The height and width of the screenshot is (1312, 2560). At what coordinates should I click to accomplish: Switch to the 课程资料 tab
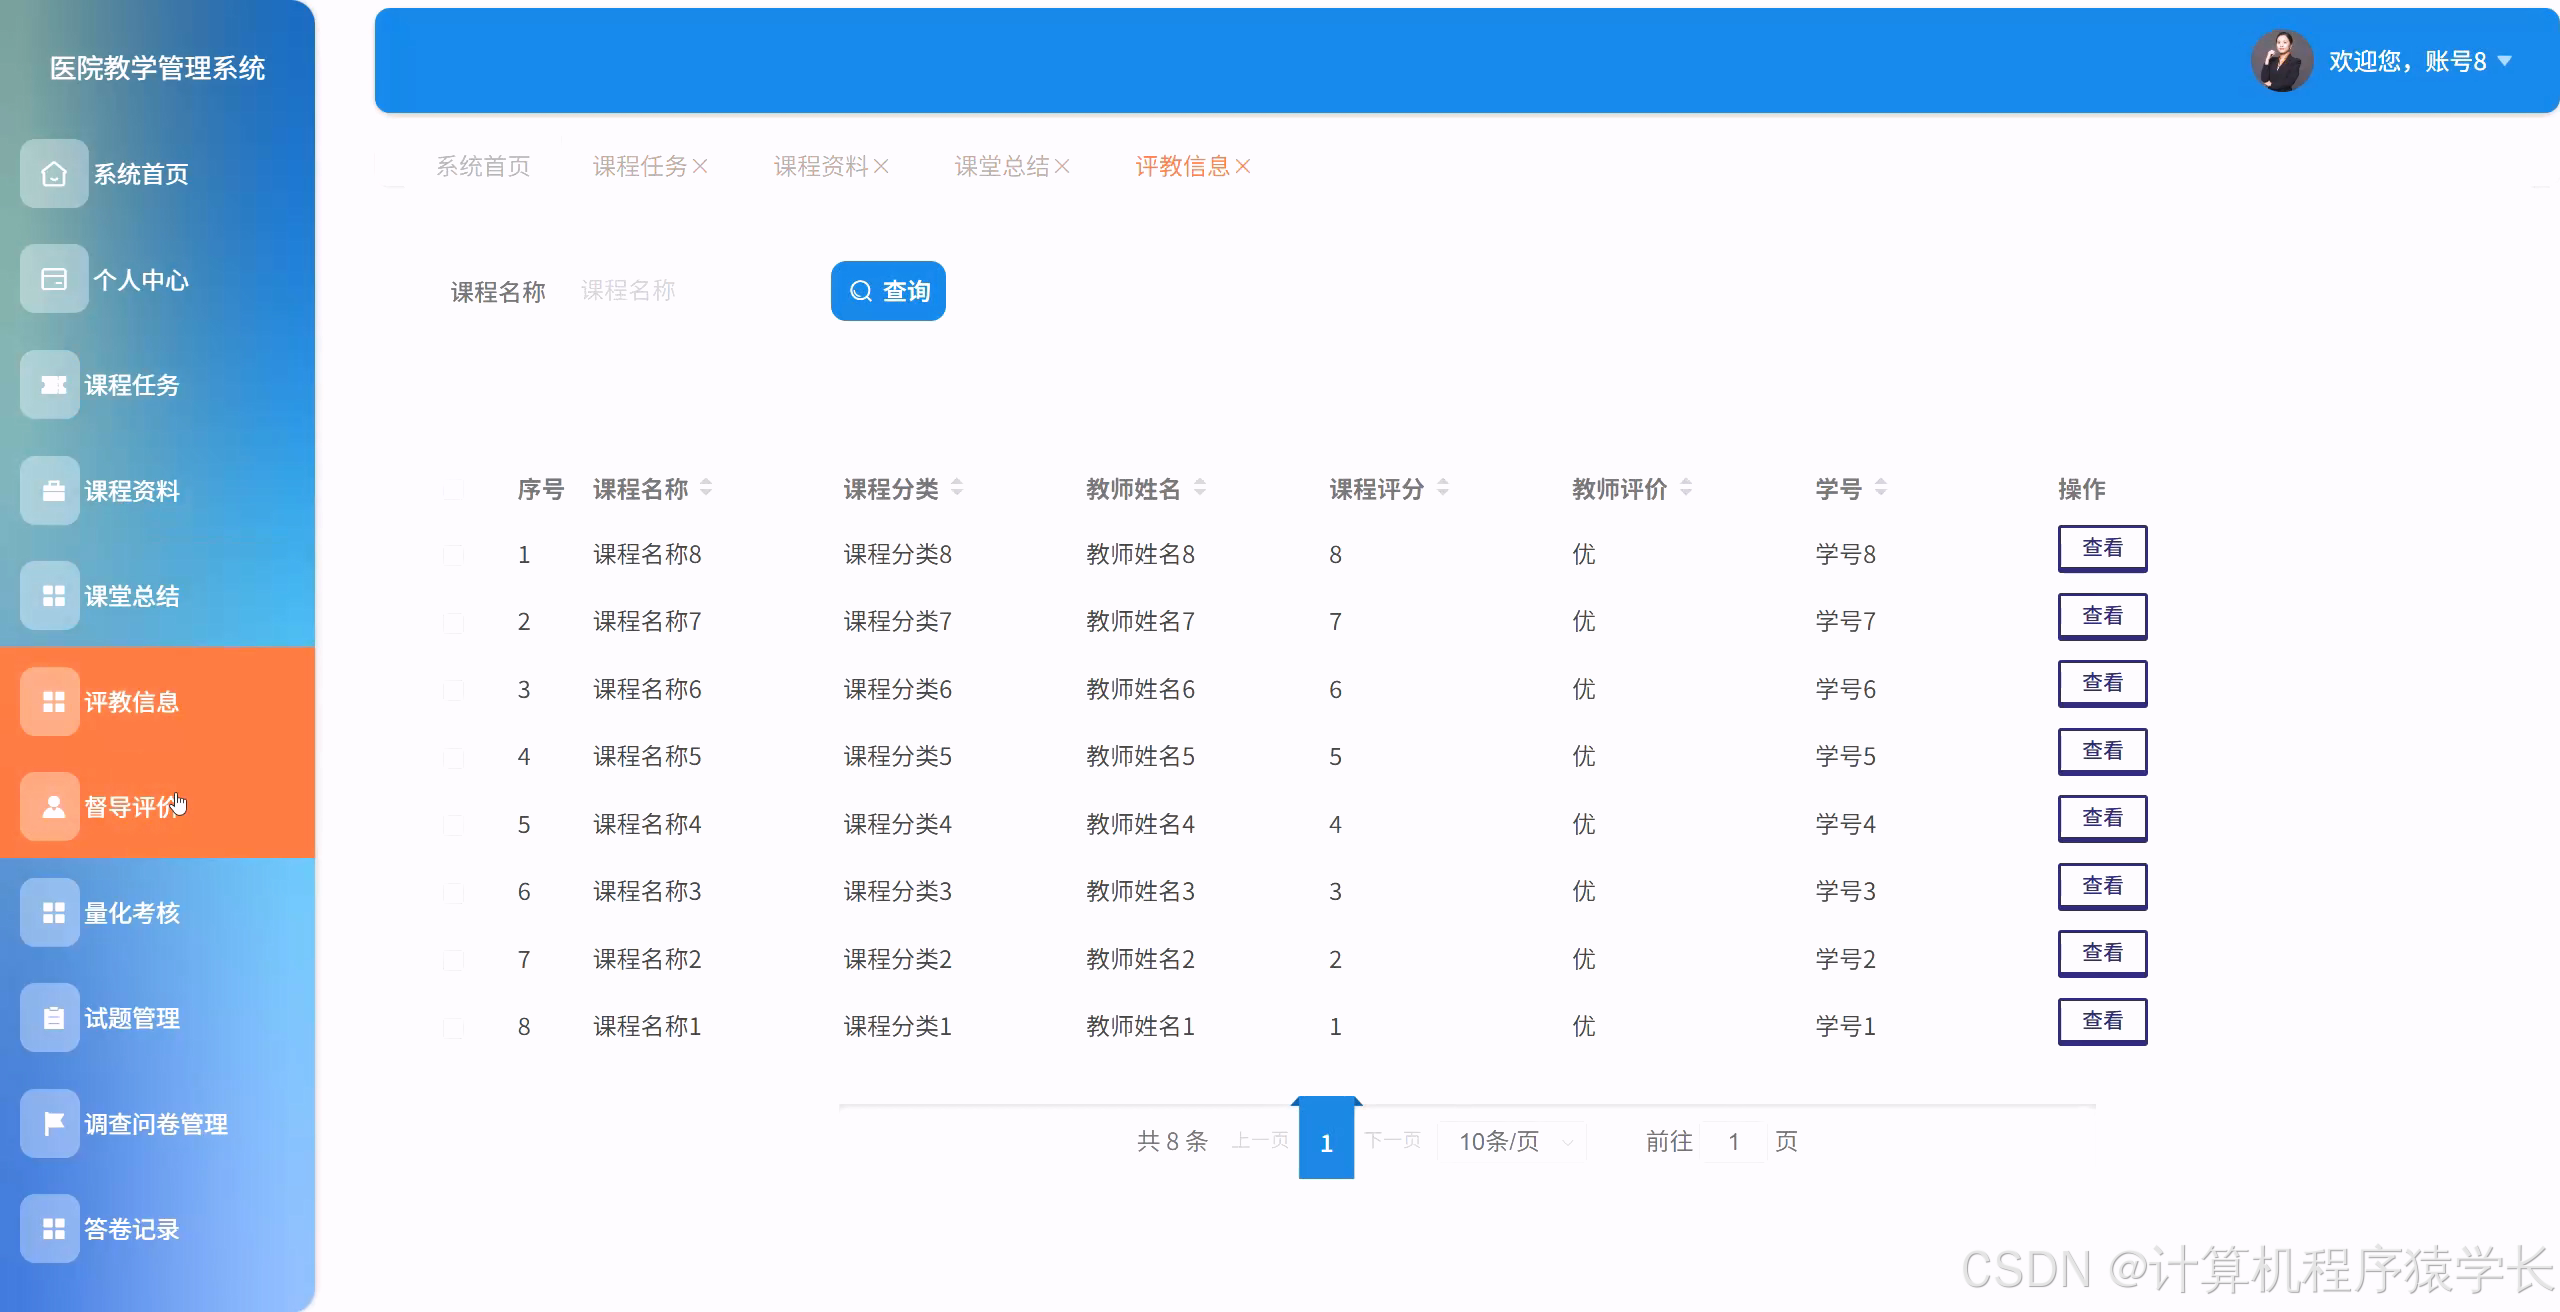pos(821,166)
